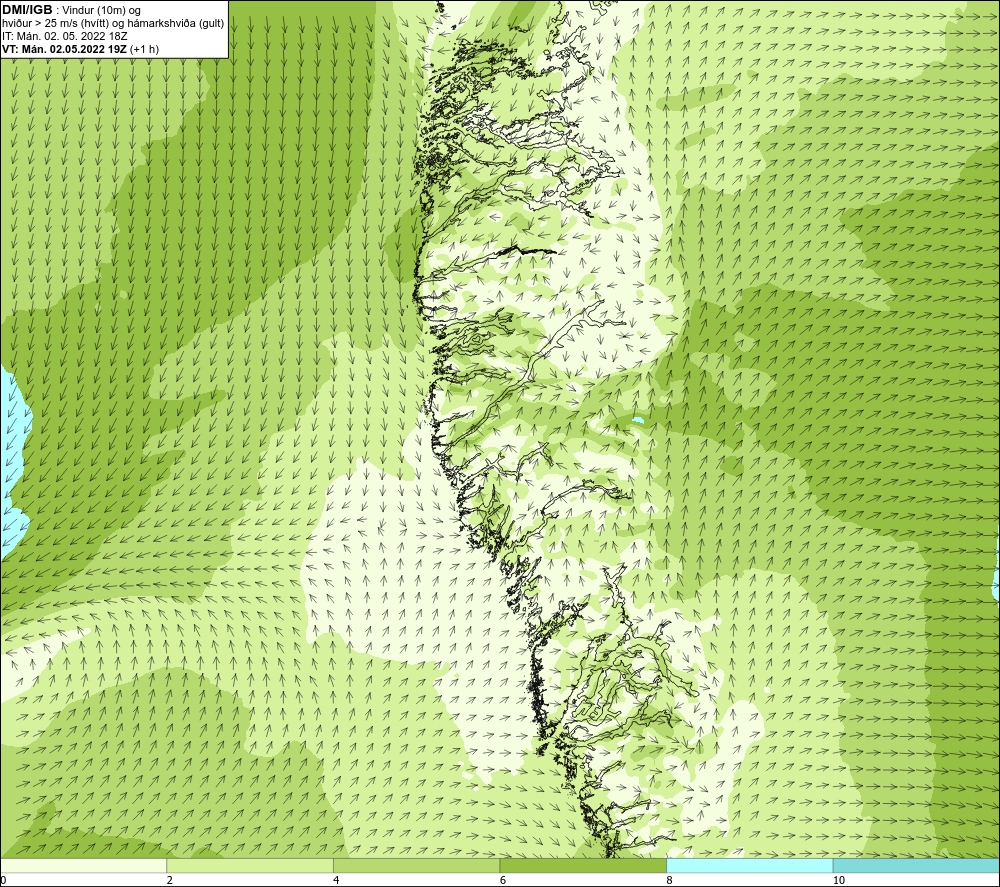
Task: Click the scale label 2
Action: pos(170,880)
